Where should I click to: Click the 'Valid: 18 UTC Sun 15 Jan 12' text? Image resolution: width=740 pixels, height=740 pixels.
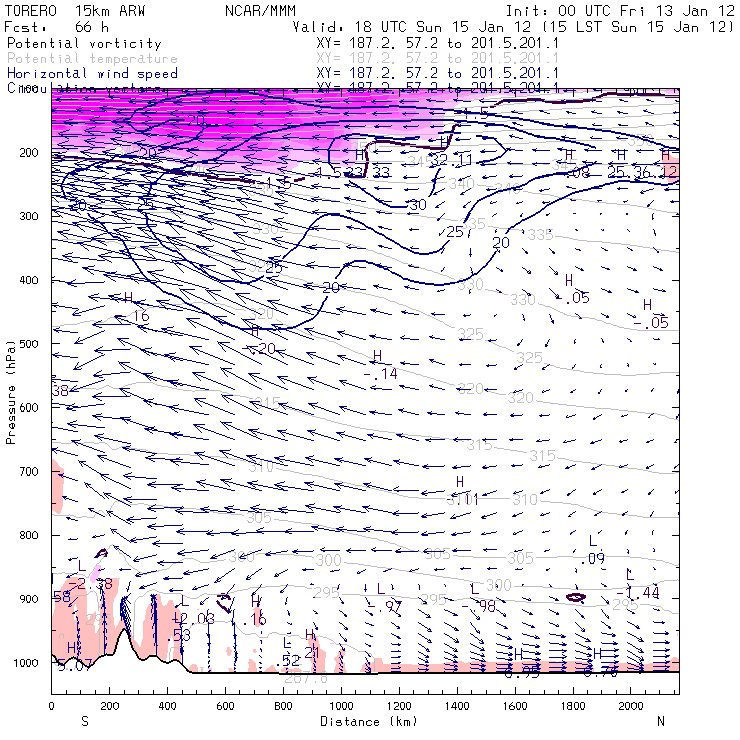[x=412, y=27]
